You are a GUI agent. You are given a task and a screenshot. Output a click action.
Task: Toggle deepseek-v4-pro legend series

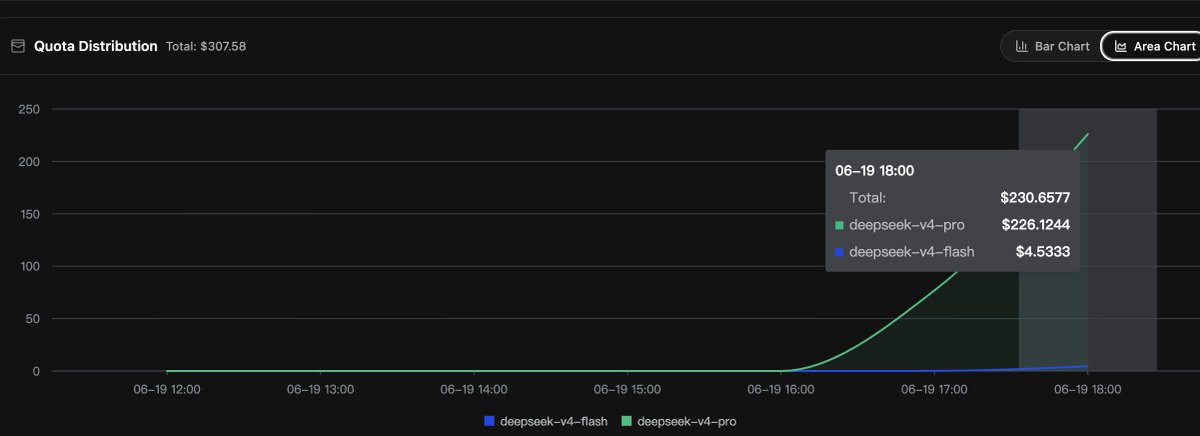click(x=679, y=421)
